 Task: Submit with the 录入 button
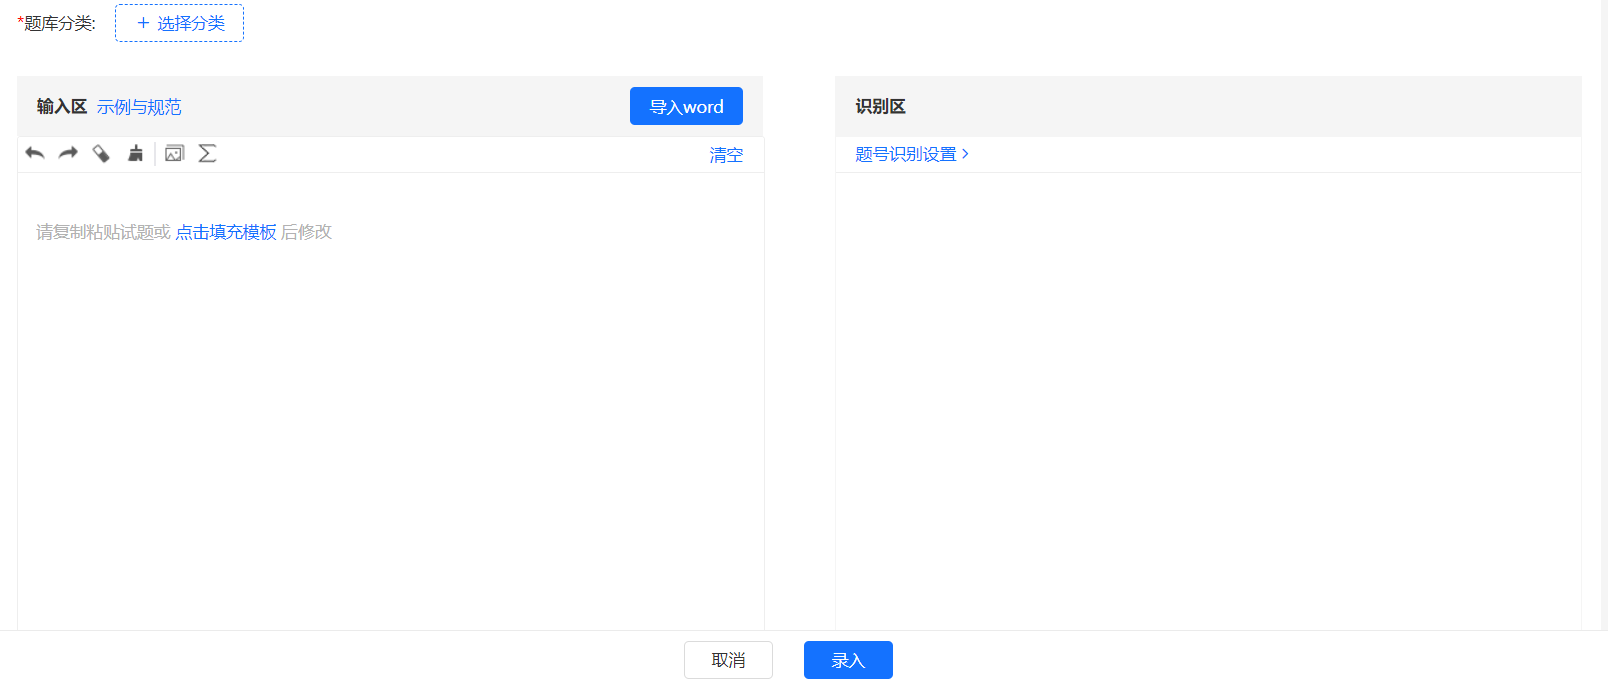click(848, 660)
